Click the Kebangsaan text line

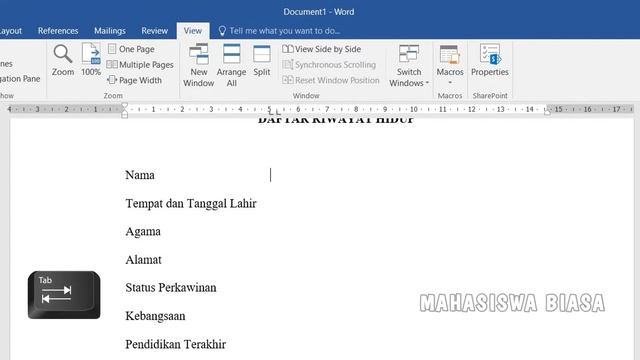tap(155, 316)
